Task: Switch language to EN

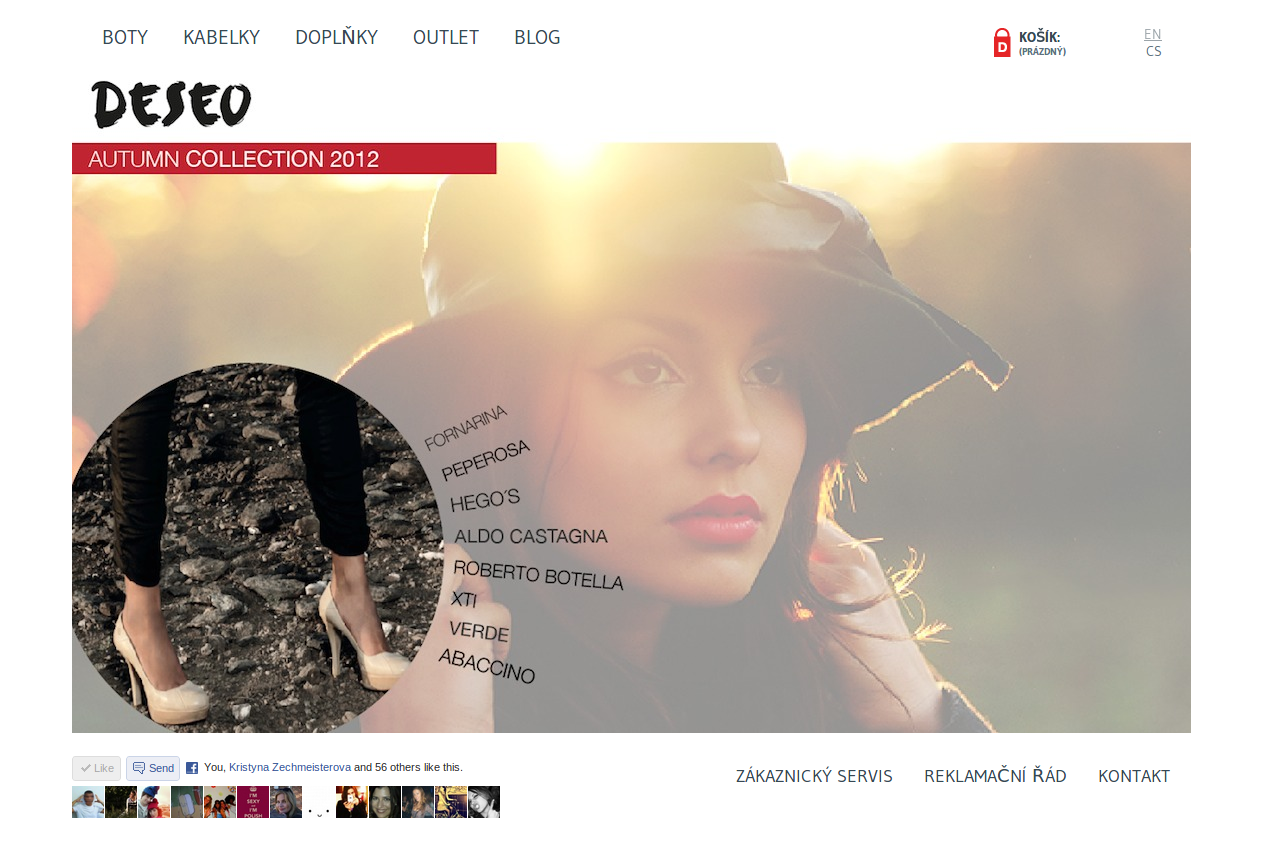Action: point(1153,34)
